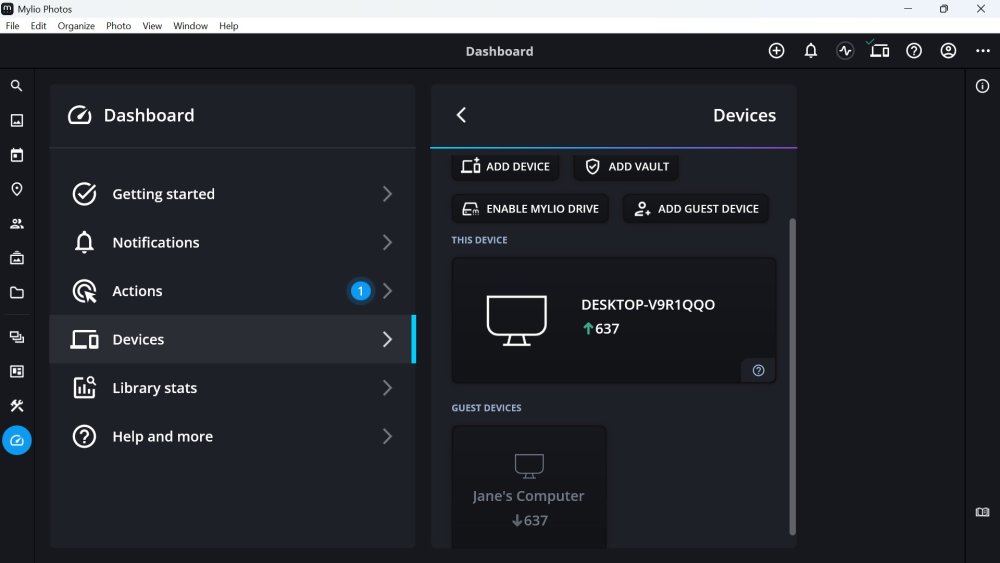
Task: Go back using the Devices back arrow
Action: [461, 115]
